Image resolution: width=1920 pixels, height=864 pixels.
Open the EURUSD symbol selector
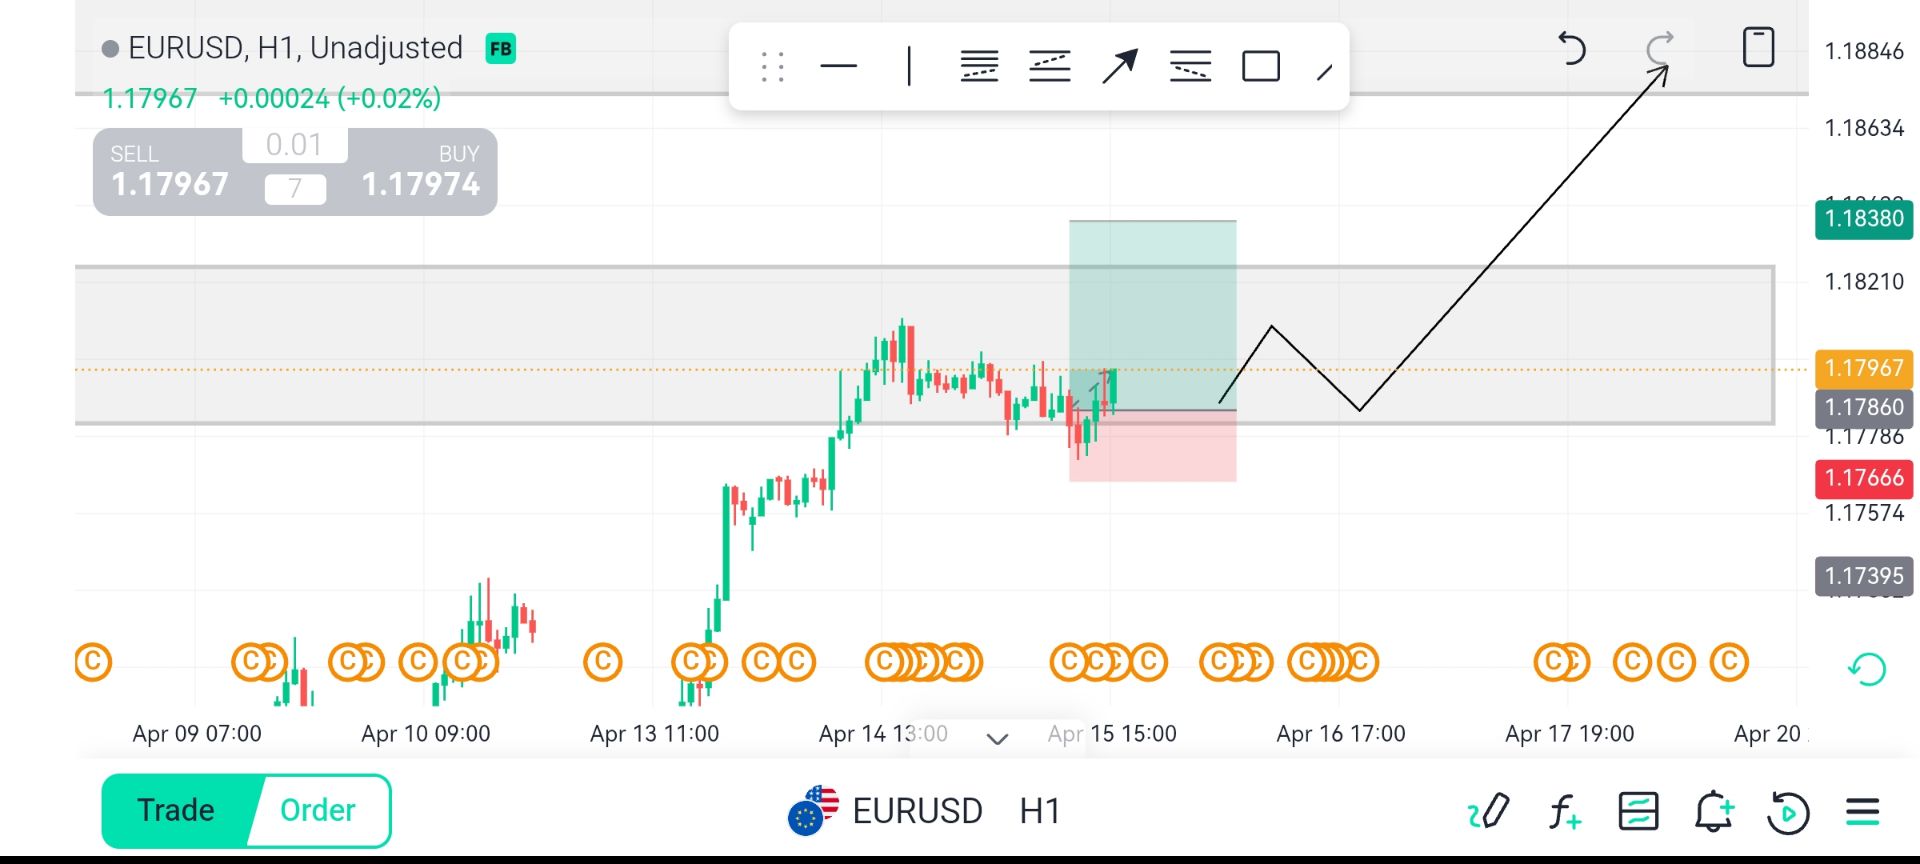tap(915, 811)
